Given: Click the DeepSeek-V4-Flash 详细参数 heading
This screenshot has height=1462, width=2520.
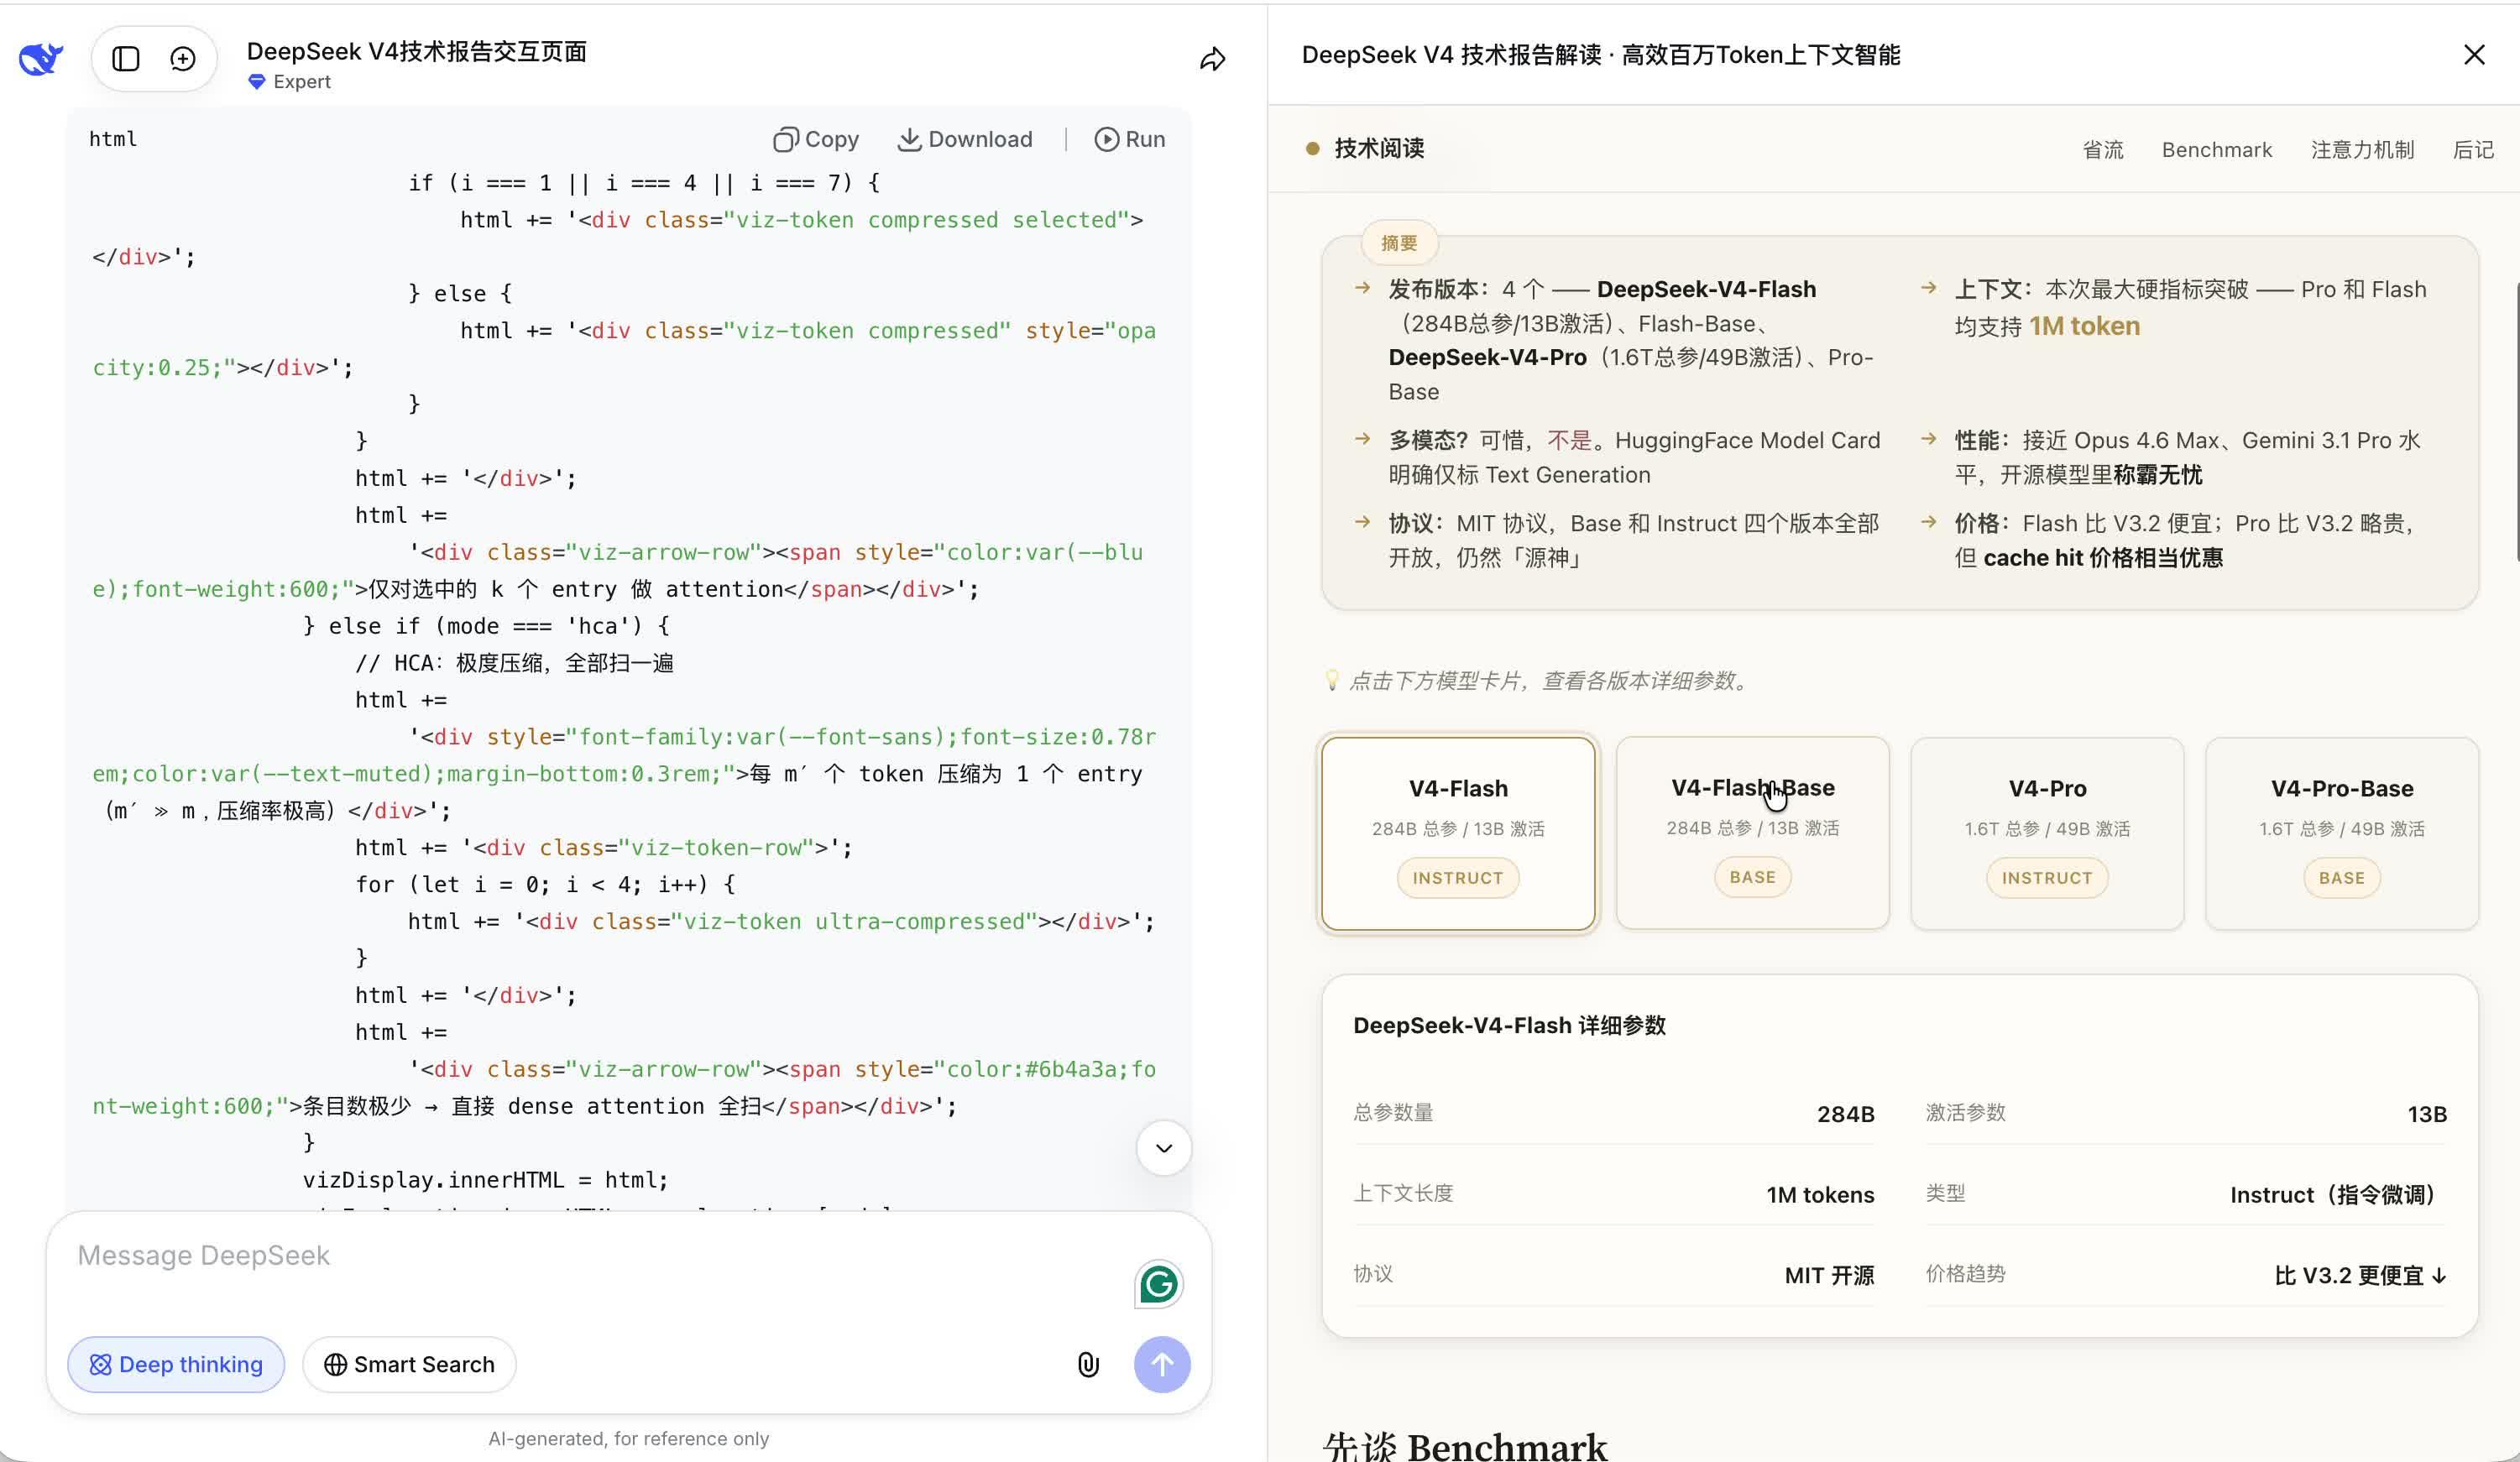Looking at the screenshot, I should pos(1509,1025).
